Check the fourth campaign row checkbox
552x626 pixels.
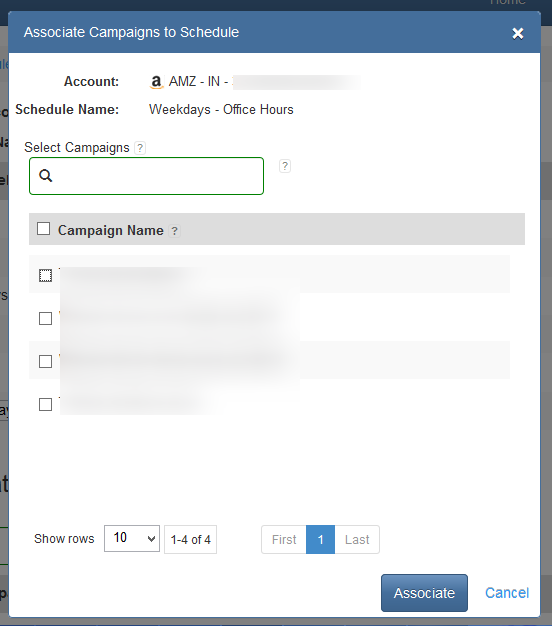[46, 404]
